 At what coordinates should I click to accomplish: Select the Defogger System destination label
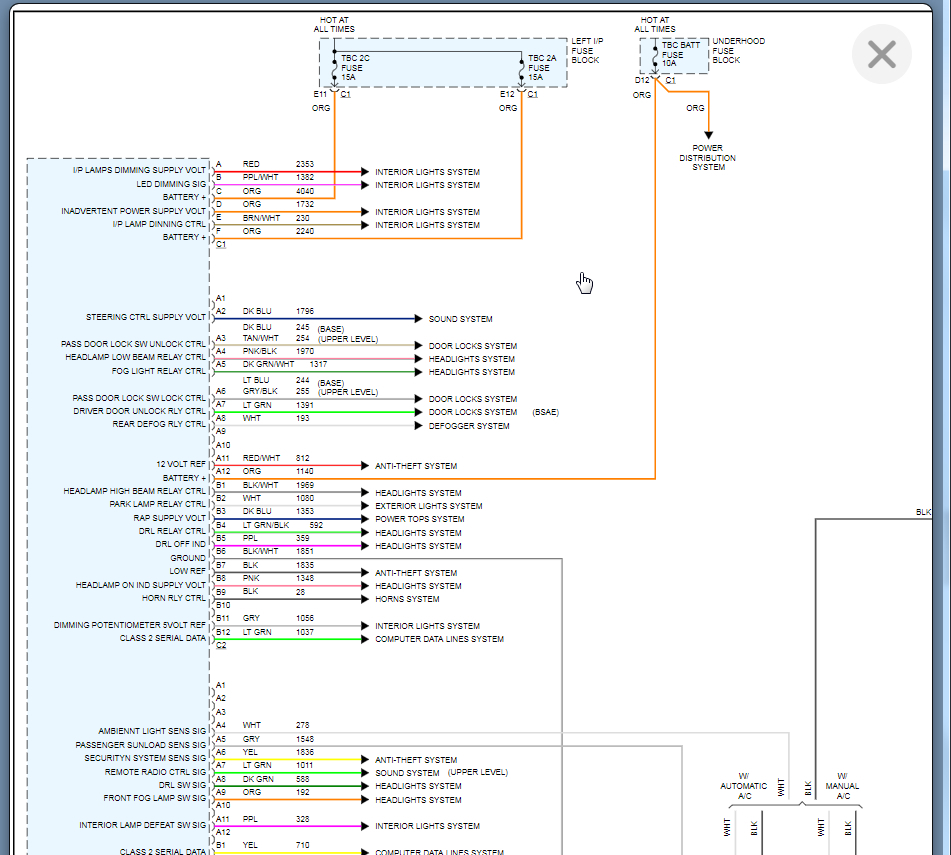point(469,426)
